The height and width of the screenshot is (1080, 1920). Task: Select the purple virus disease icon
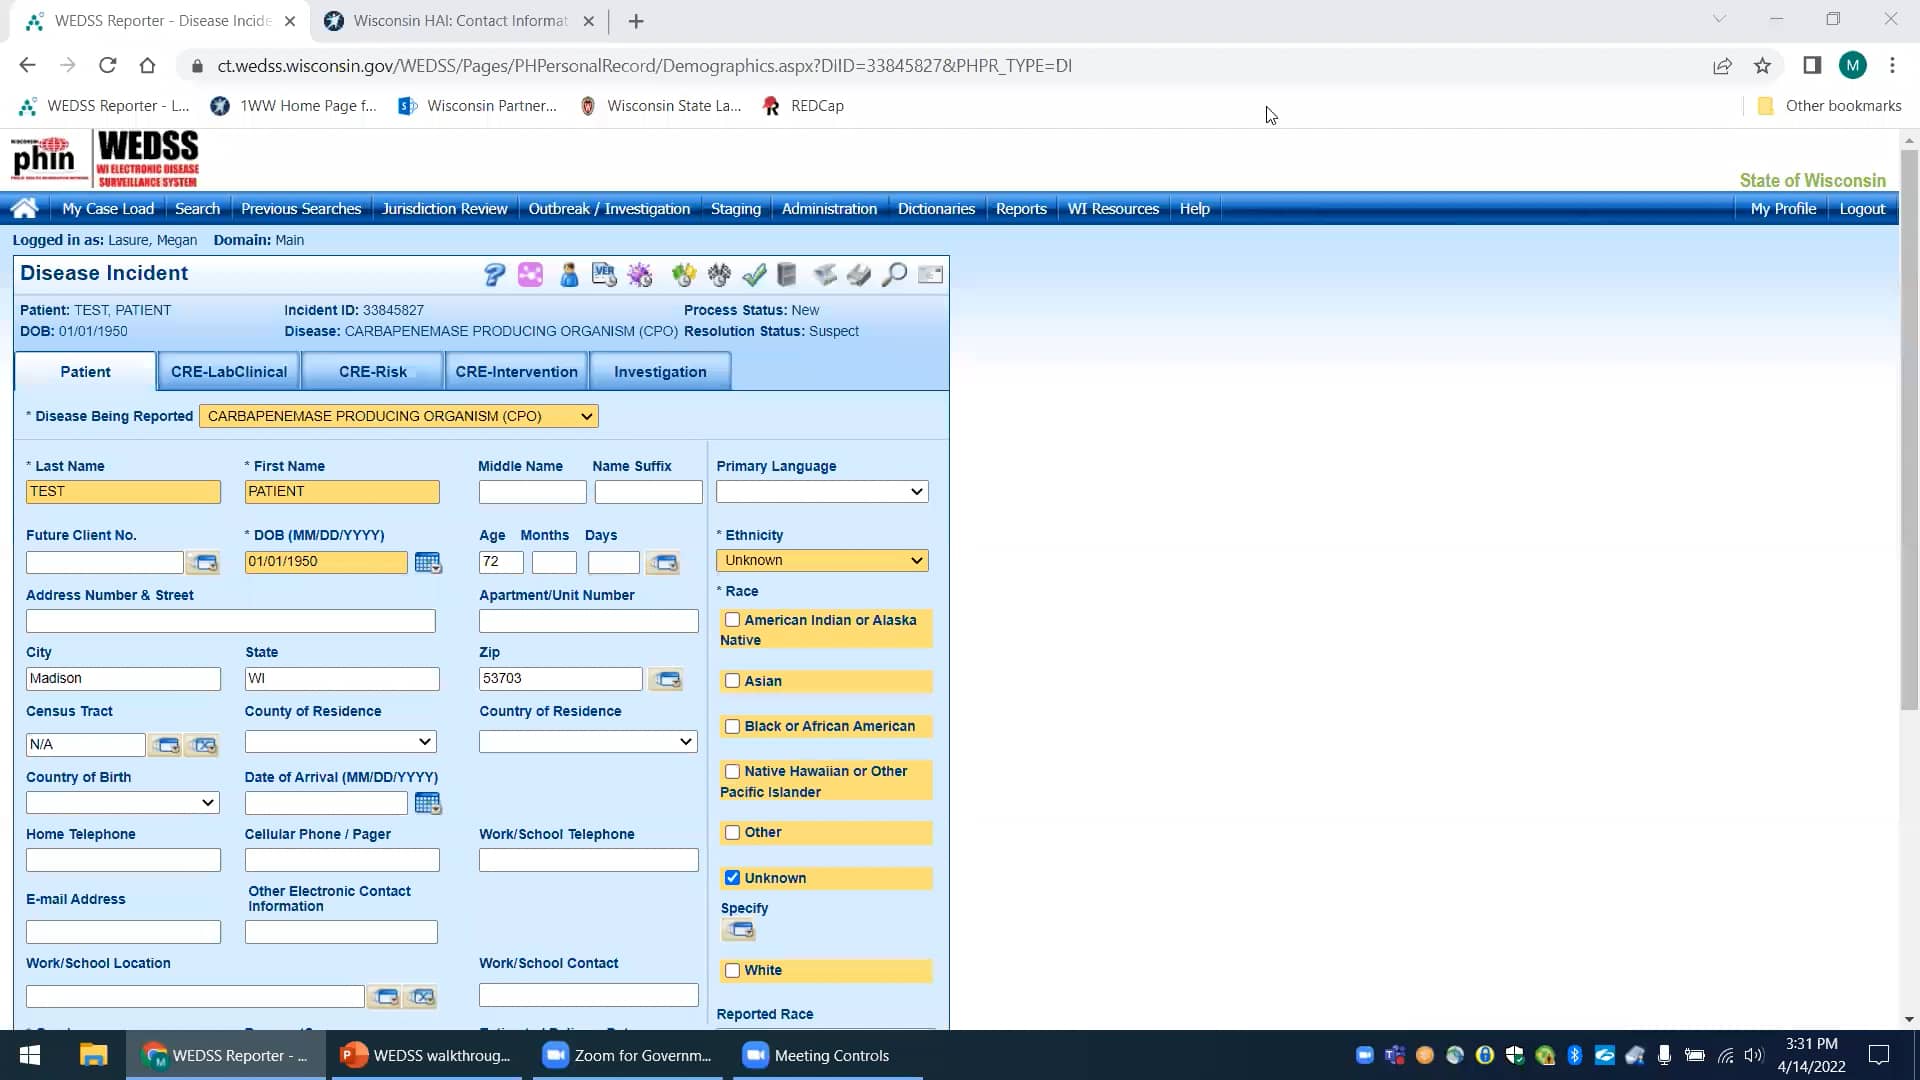[640, 275]
